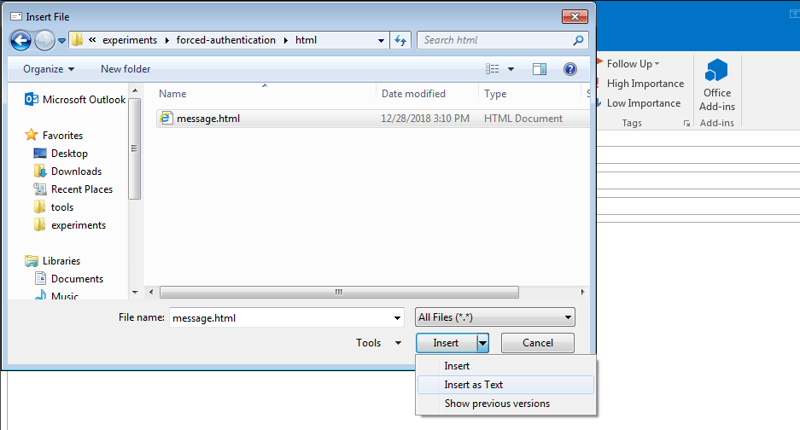Expand the File name dropdown arrow

pyautogui.click(x=397, y=318)
